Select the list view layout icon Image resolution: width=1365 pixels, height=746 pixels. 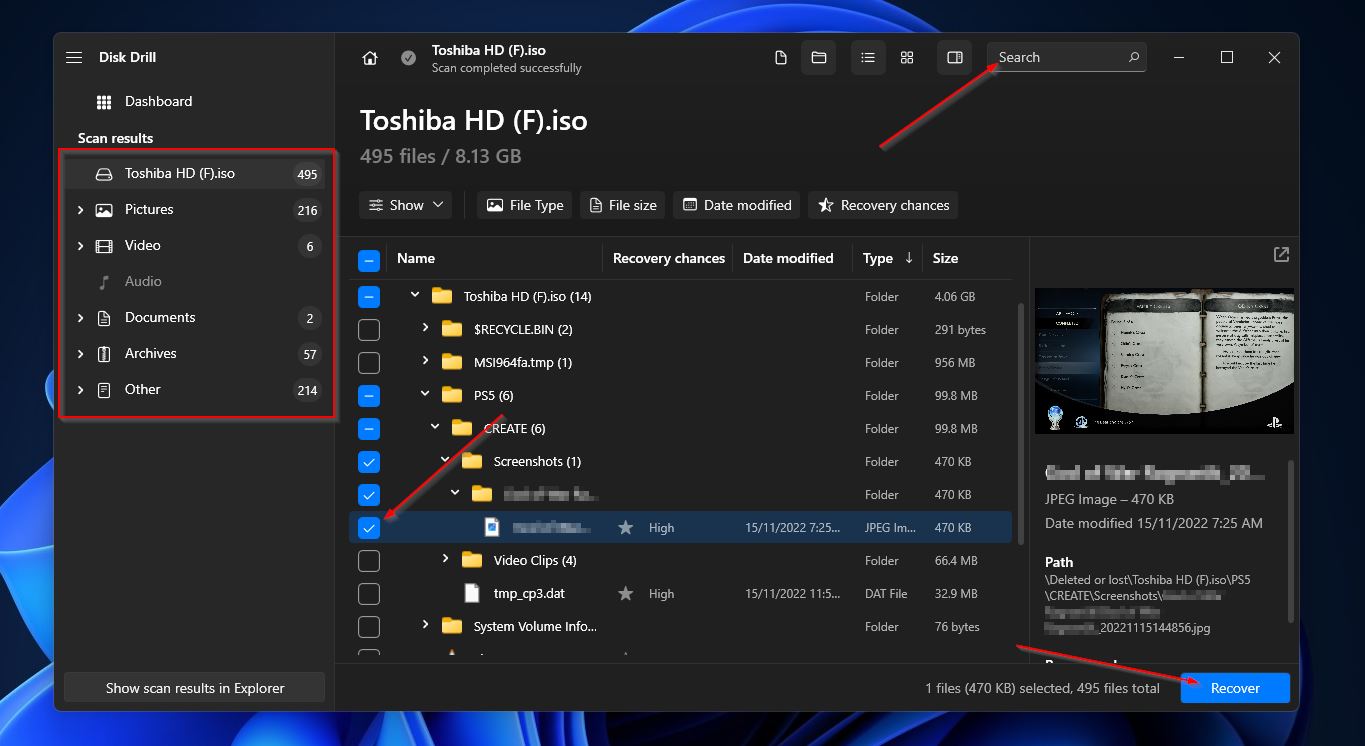[868, 58]
